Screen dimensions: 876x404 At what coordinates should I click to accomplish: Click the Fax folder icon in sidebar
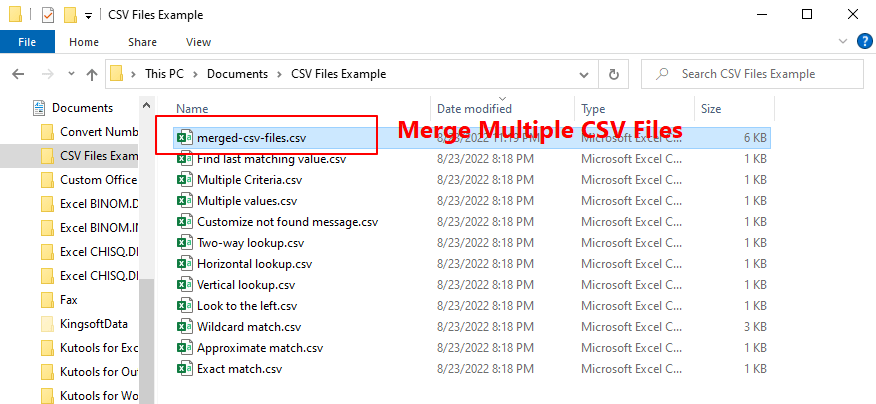(46, 299)
